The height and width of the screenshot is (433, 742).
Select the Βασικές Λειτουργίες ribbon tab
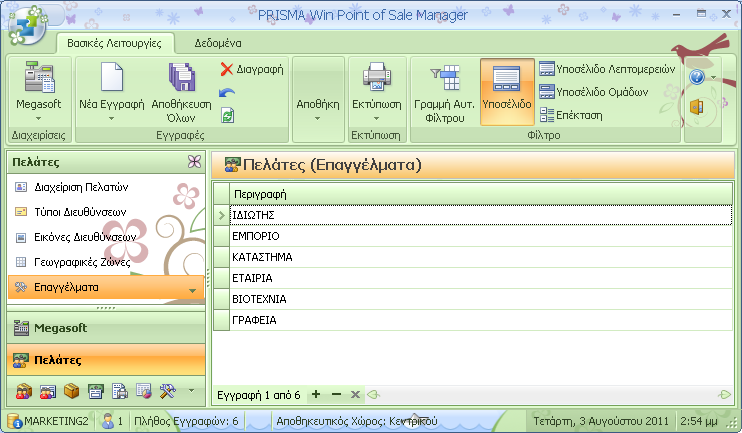(115, 44)
